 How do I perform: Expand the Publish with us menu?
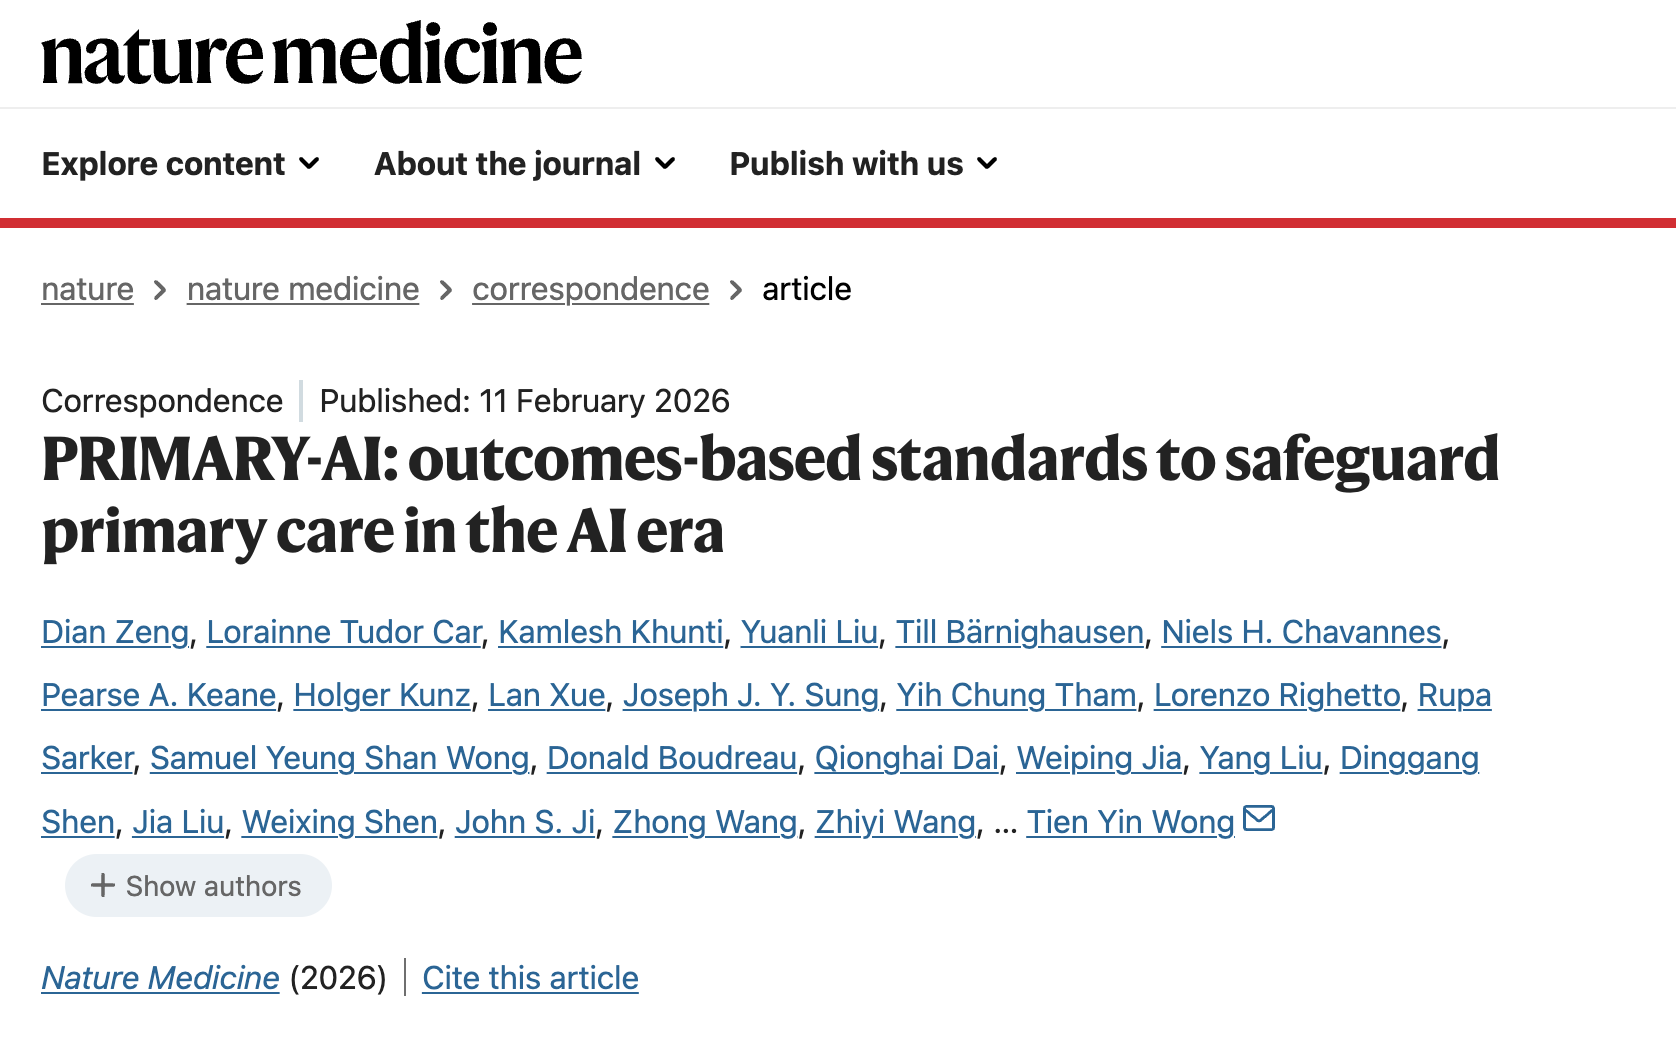(863, 164)
